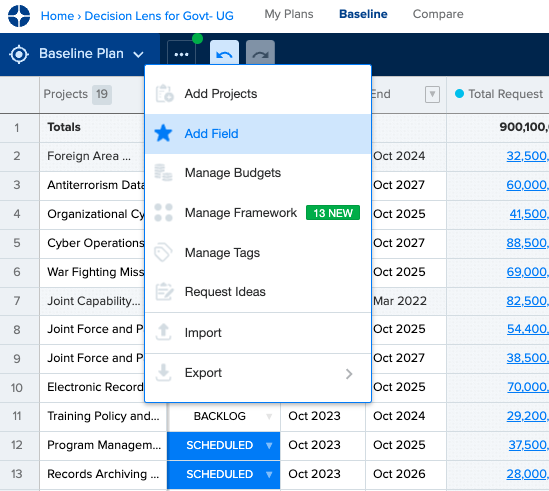This screenshot has height=491, width=549.
Task: Click the Request Ideas notepad icon
Action: coord(164,292)
